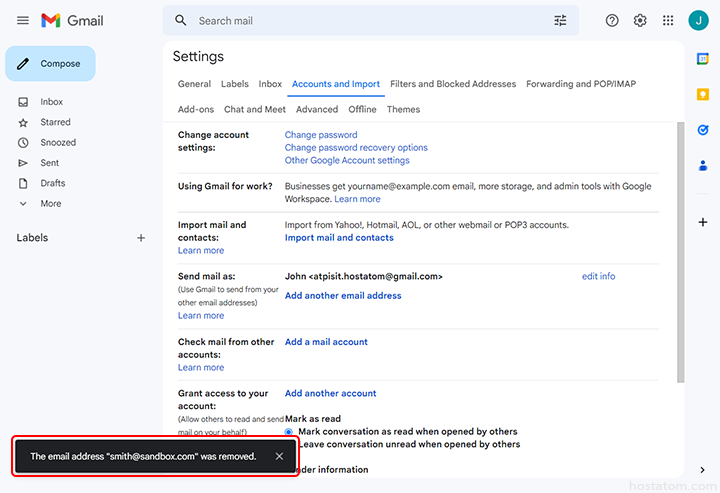Screen dimensions: 720x493
Task: Create new label with plus icon
Action: click(x=141, y=238)
